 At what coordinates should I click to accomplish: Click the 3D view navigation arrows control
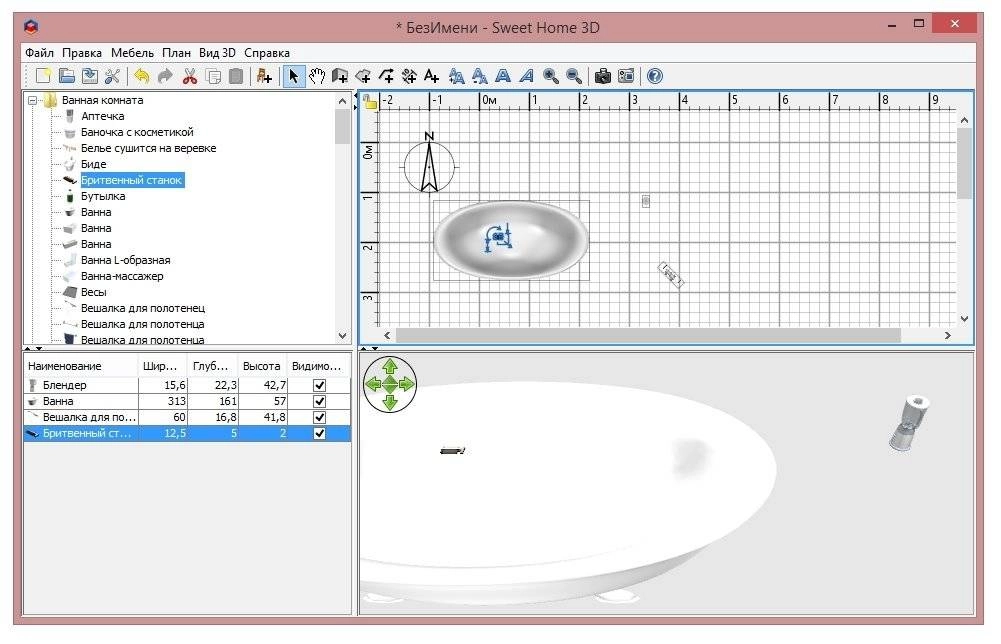click(390, 384)
